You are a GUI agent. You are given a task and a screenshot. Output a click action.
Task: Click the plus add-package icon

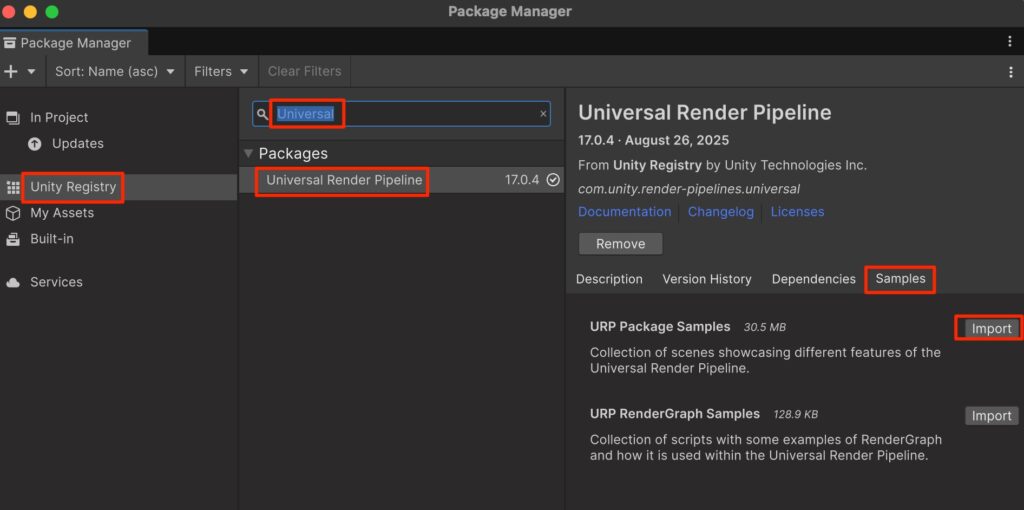10,71
